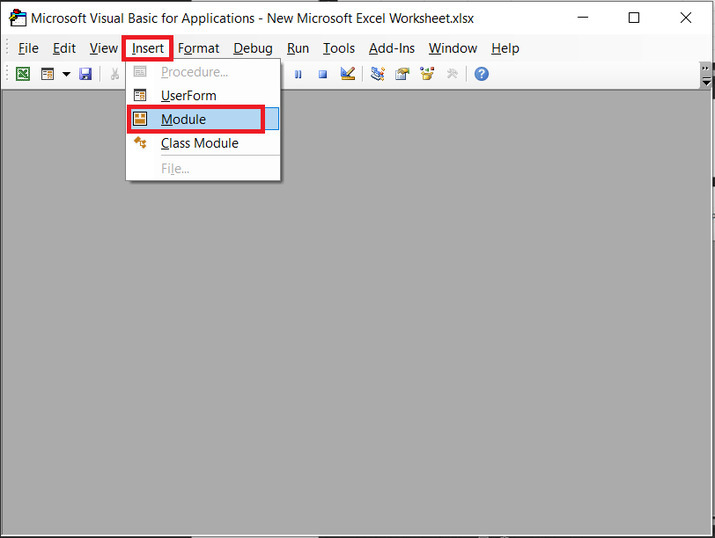Image resolution: width=715 pixels, height=538 pixels.
Task: Open the Debug menu
Action: (253, 48)
